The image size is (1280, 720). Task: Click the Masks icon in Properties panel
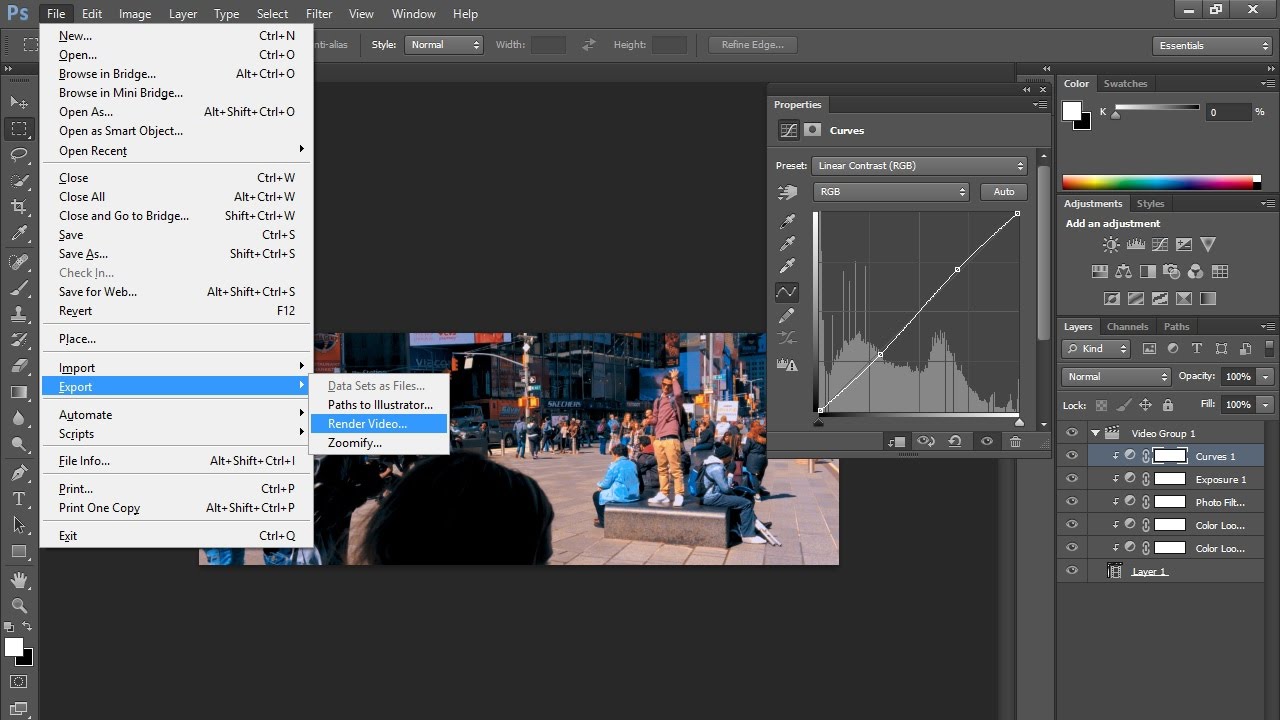coord(813,130)
